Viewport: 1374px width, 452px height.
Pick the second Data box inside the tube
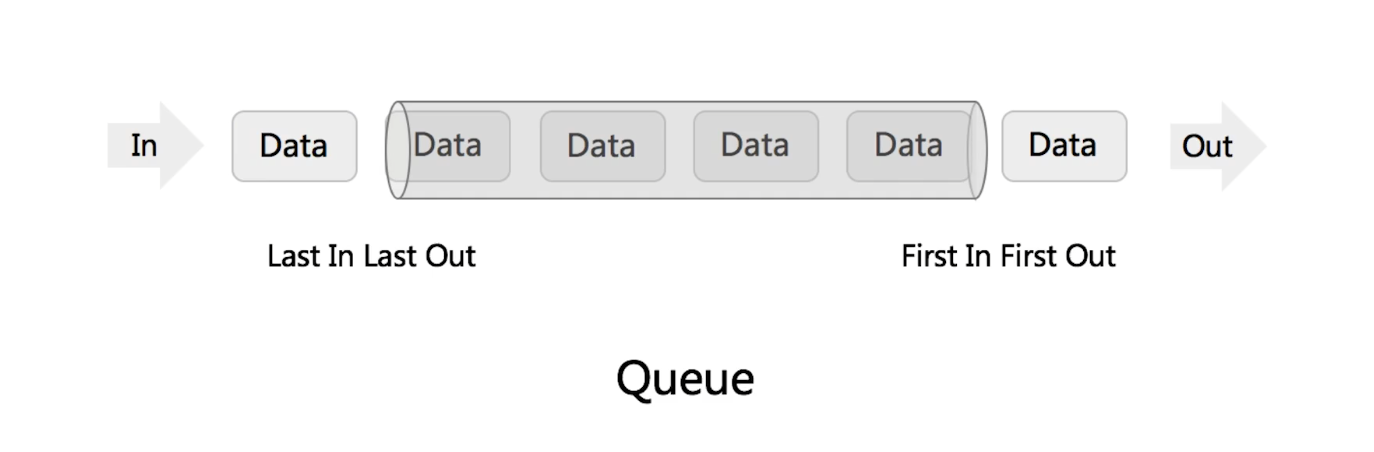[x=602, y=146]
